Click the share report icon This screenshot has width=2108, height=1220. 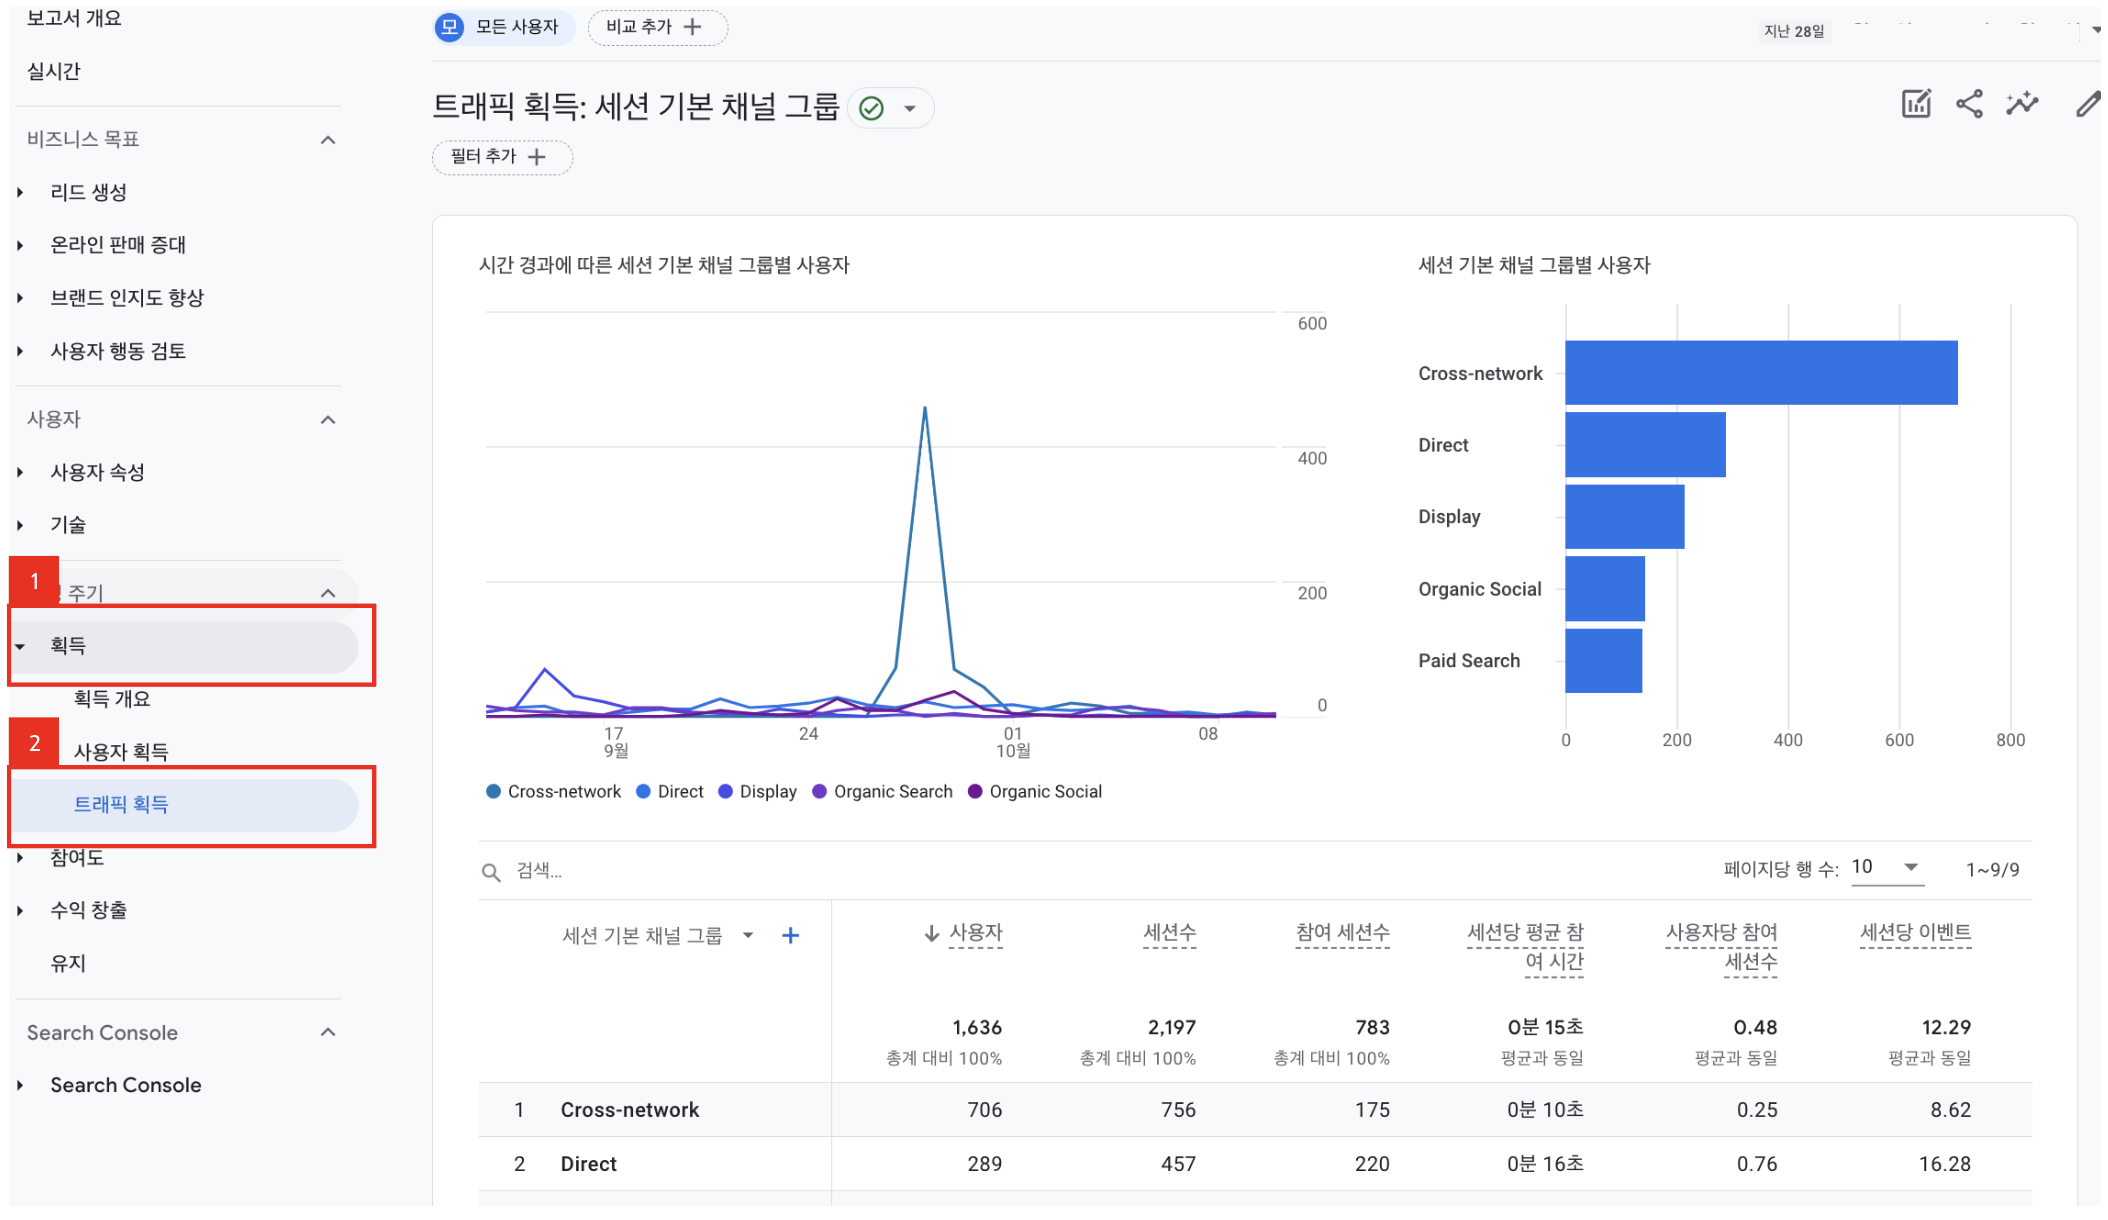click(x=1968, y=104)
